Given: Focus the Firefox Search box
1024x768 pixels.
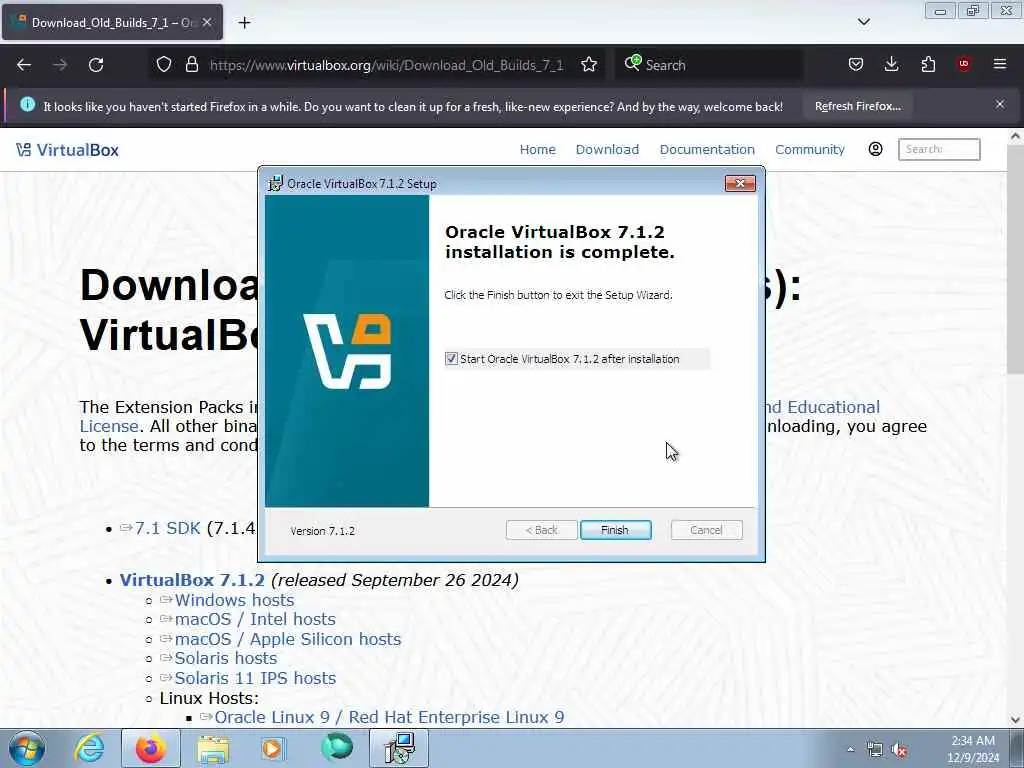Looking at the screenshot, I should [x=709, y=65].
